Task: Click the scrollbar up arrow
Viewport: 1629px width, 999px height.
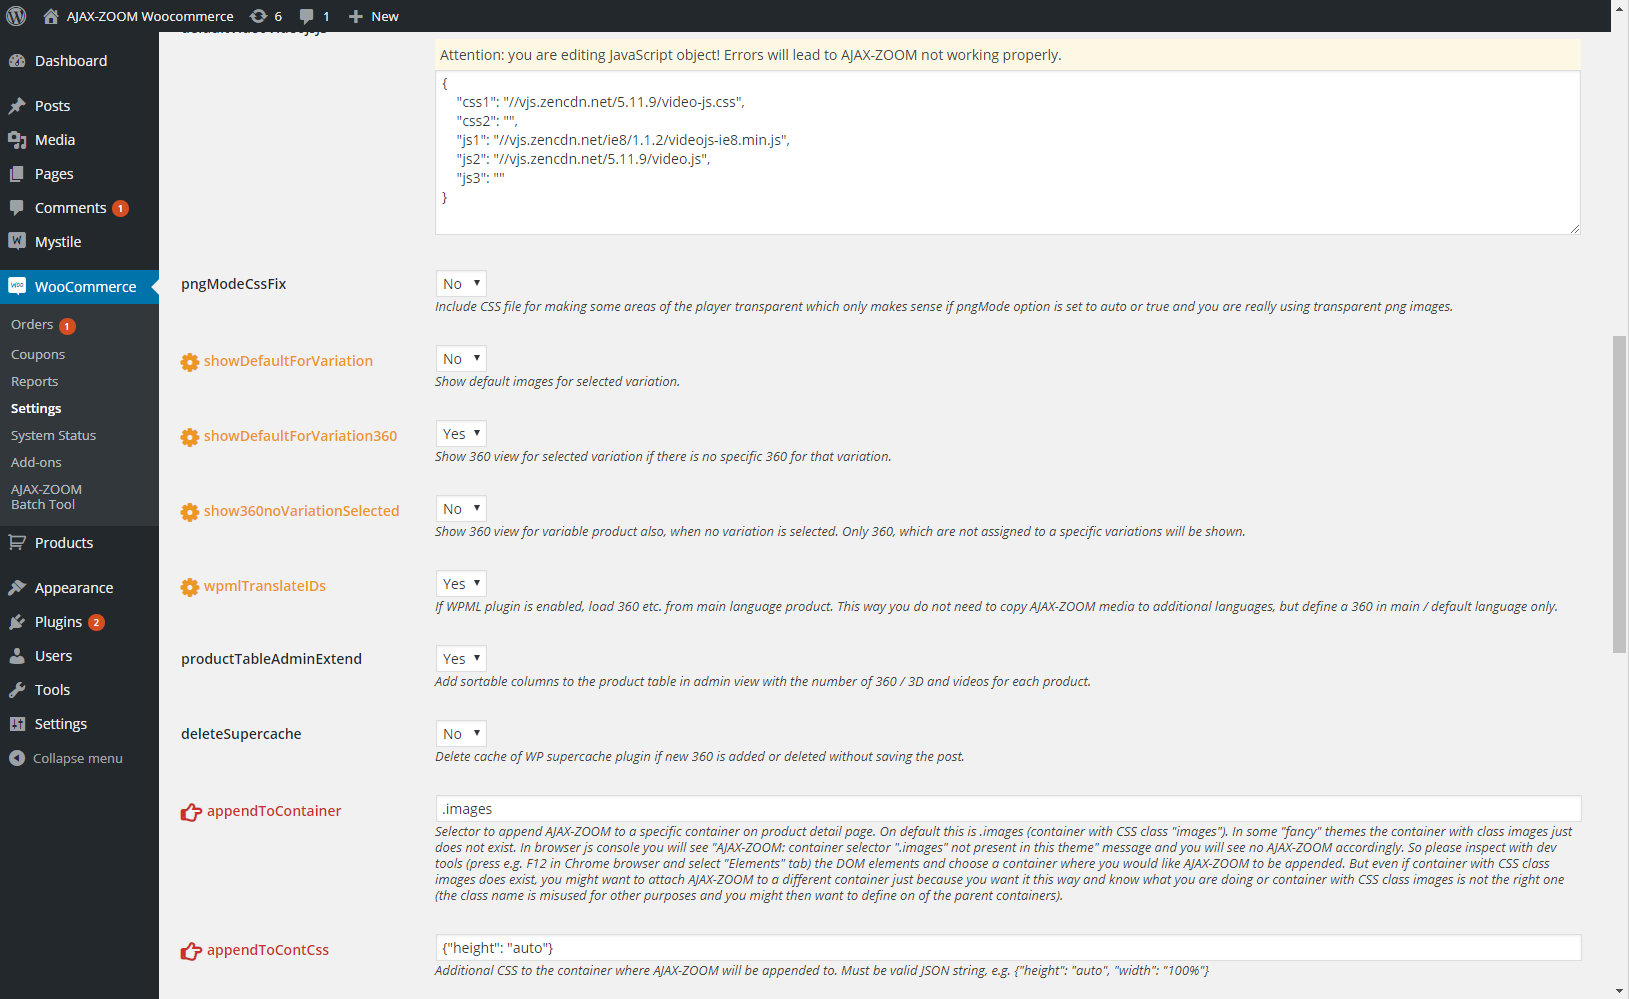Action: (1620, 7)
